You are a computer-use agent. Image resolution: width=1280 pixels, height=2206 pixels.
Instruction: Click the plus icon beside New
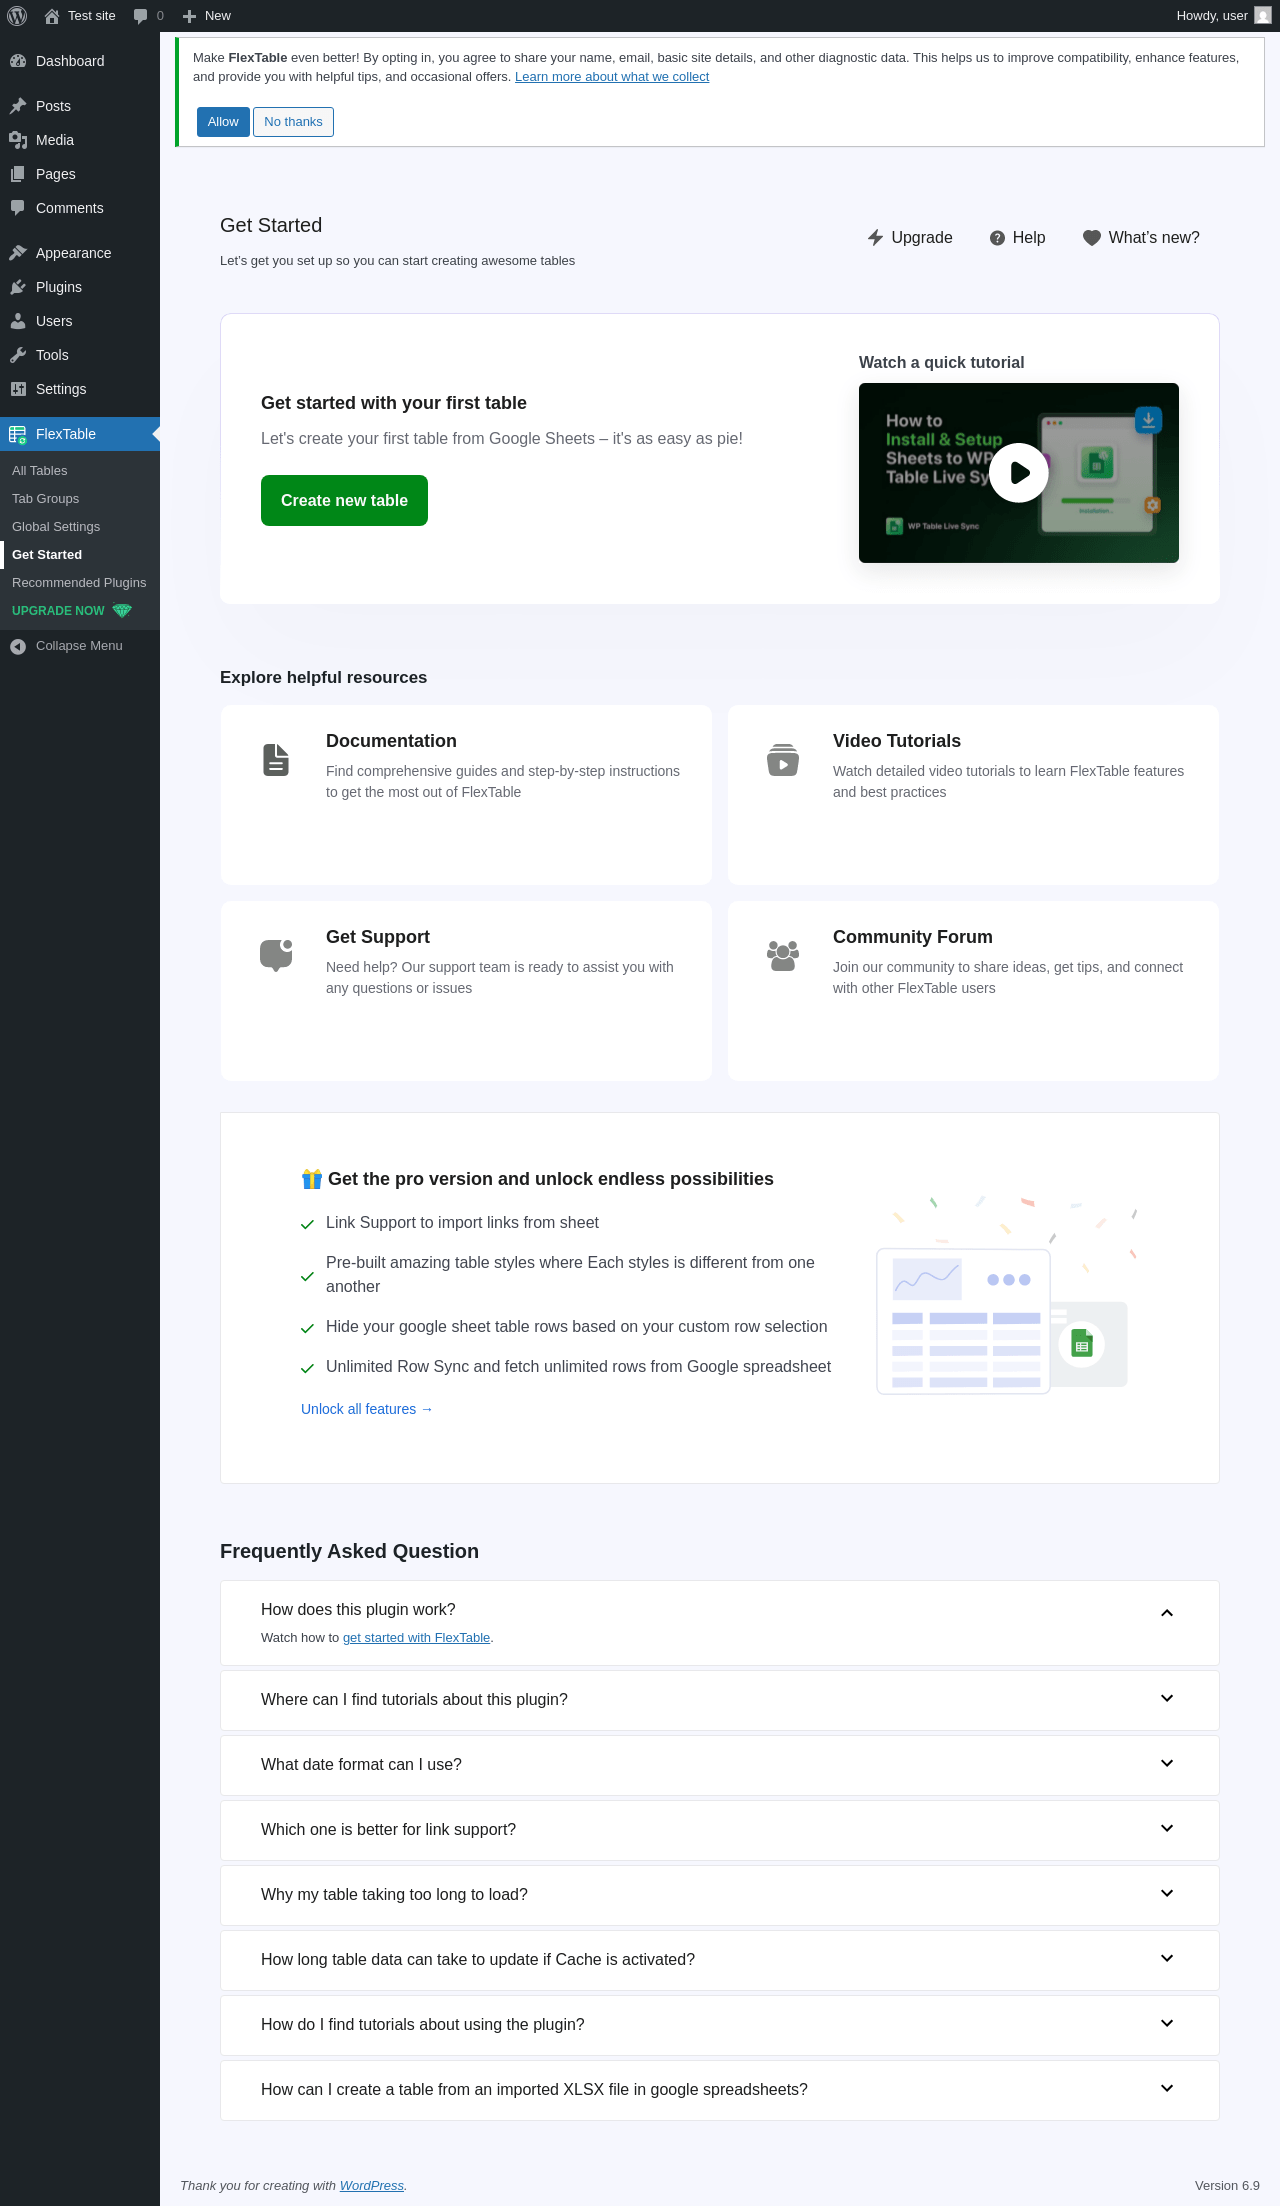pyautogui.click(x=189, y=16)
